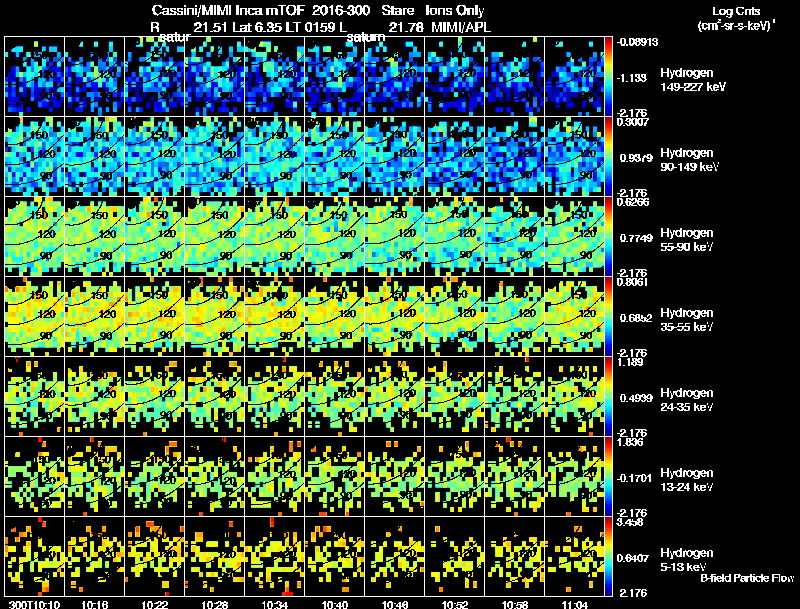Click the '11:04' time axis label
The height and width of the screenshot is (609, 800).
[574, 604]
